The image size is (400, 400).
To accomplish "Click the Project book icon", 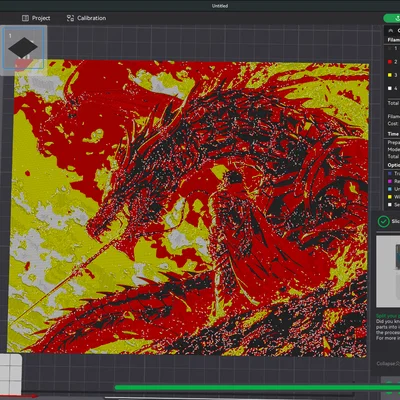I will (25, 18).
